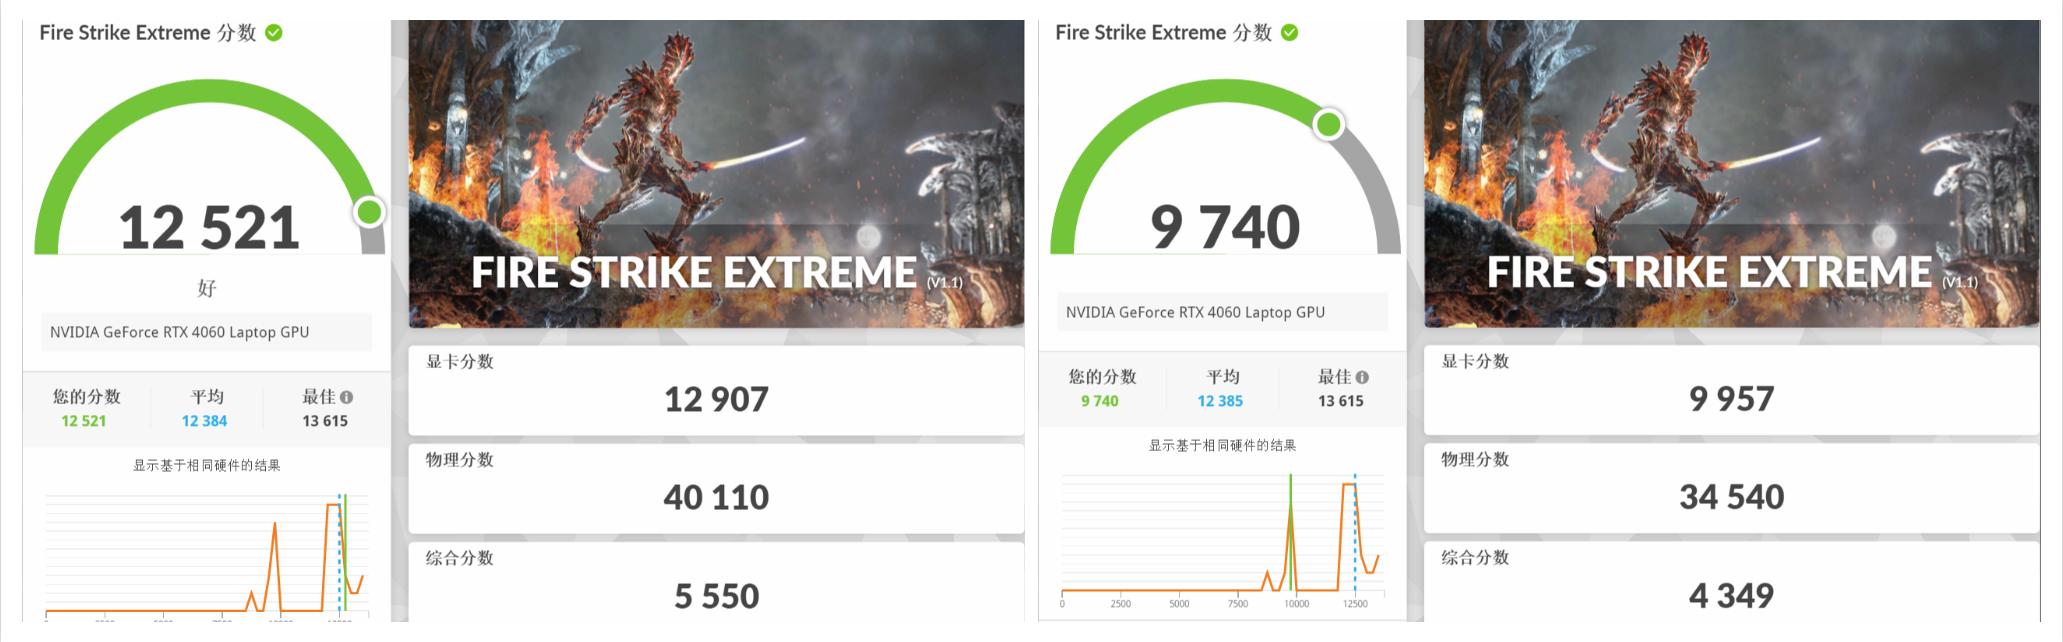2063x642 pixels.
Task: Click the 显卡分数 card showing 9 957
Action: [x=1731, y=390]
